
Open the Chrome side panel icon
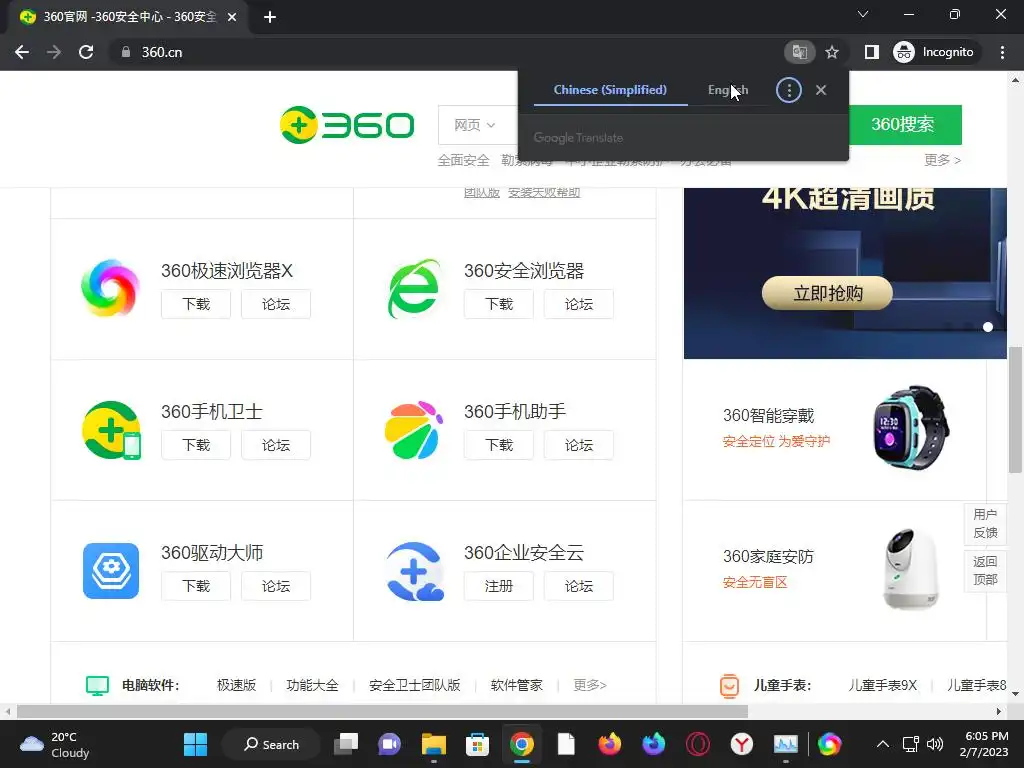tap(871, 52)
